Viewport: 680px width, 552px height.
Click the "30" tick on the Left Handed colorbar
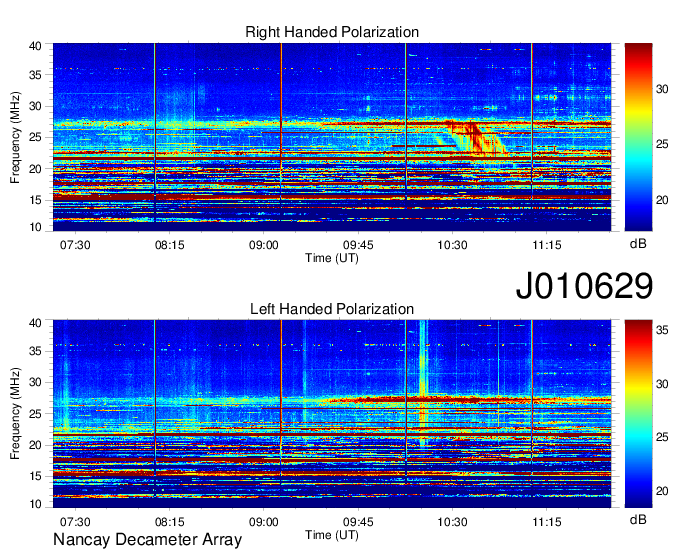pos(662,384)
